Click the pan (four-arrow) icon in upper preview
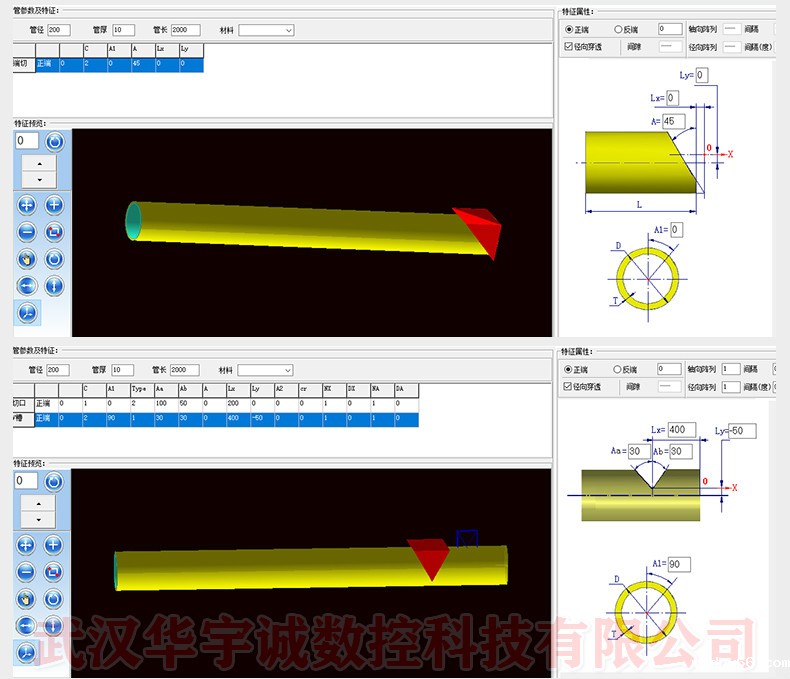The width and height of the screenshot is (790, 679). pyautogui.click(x=26, y=205)
